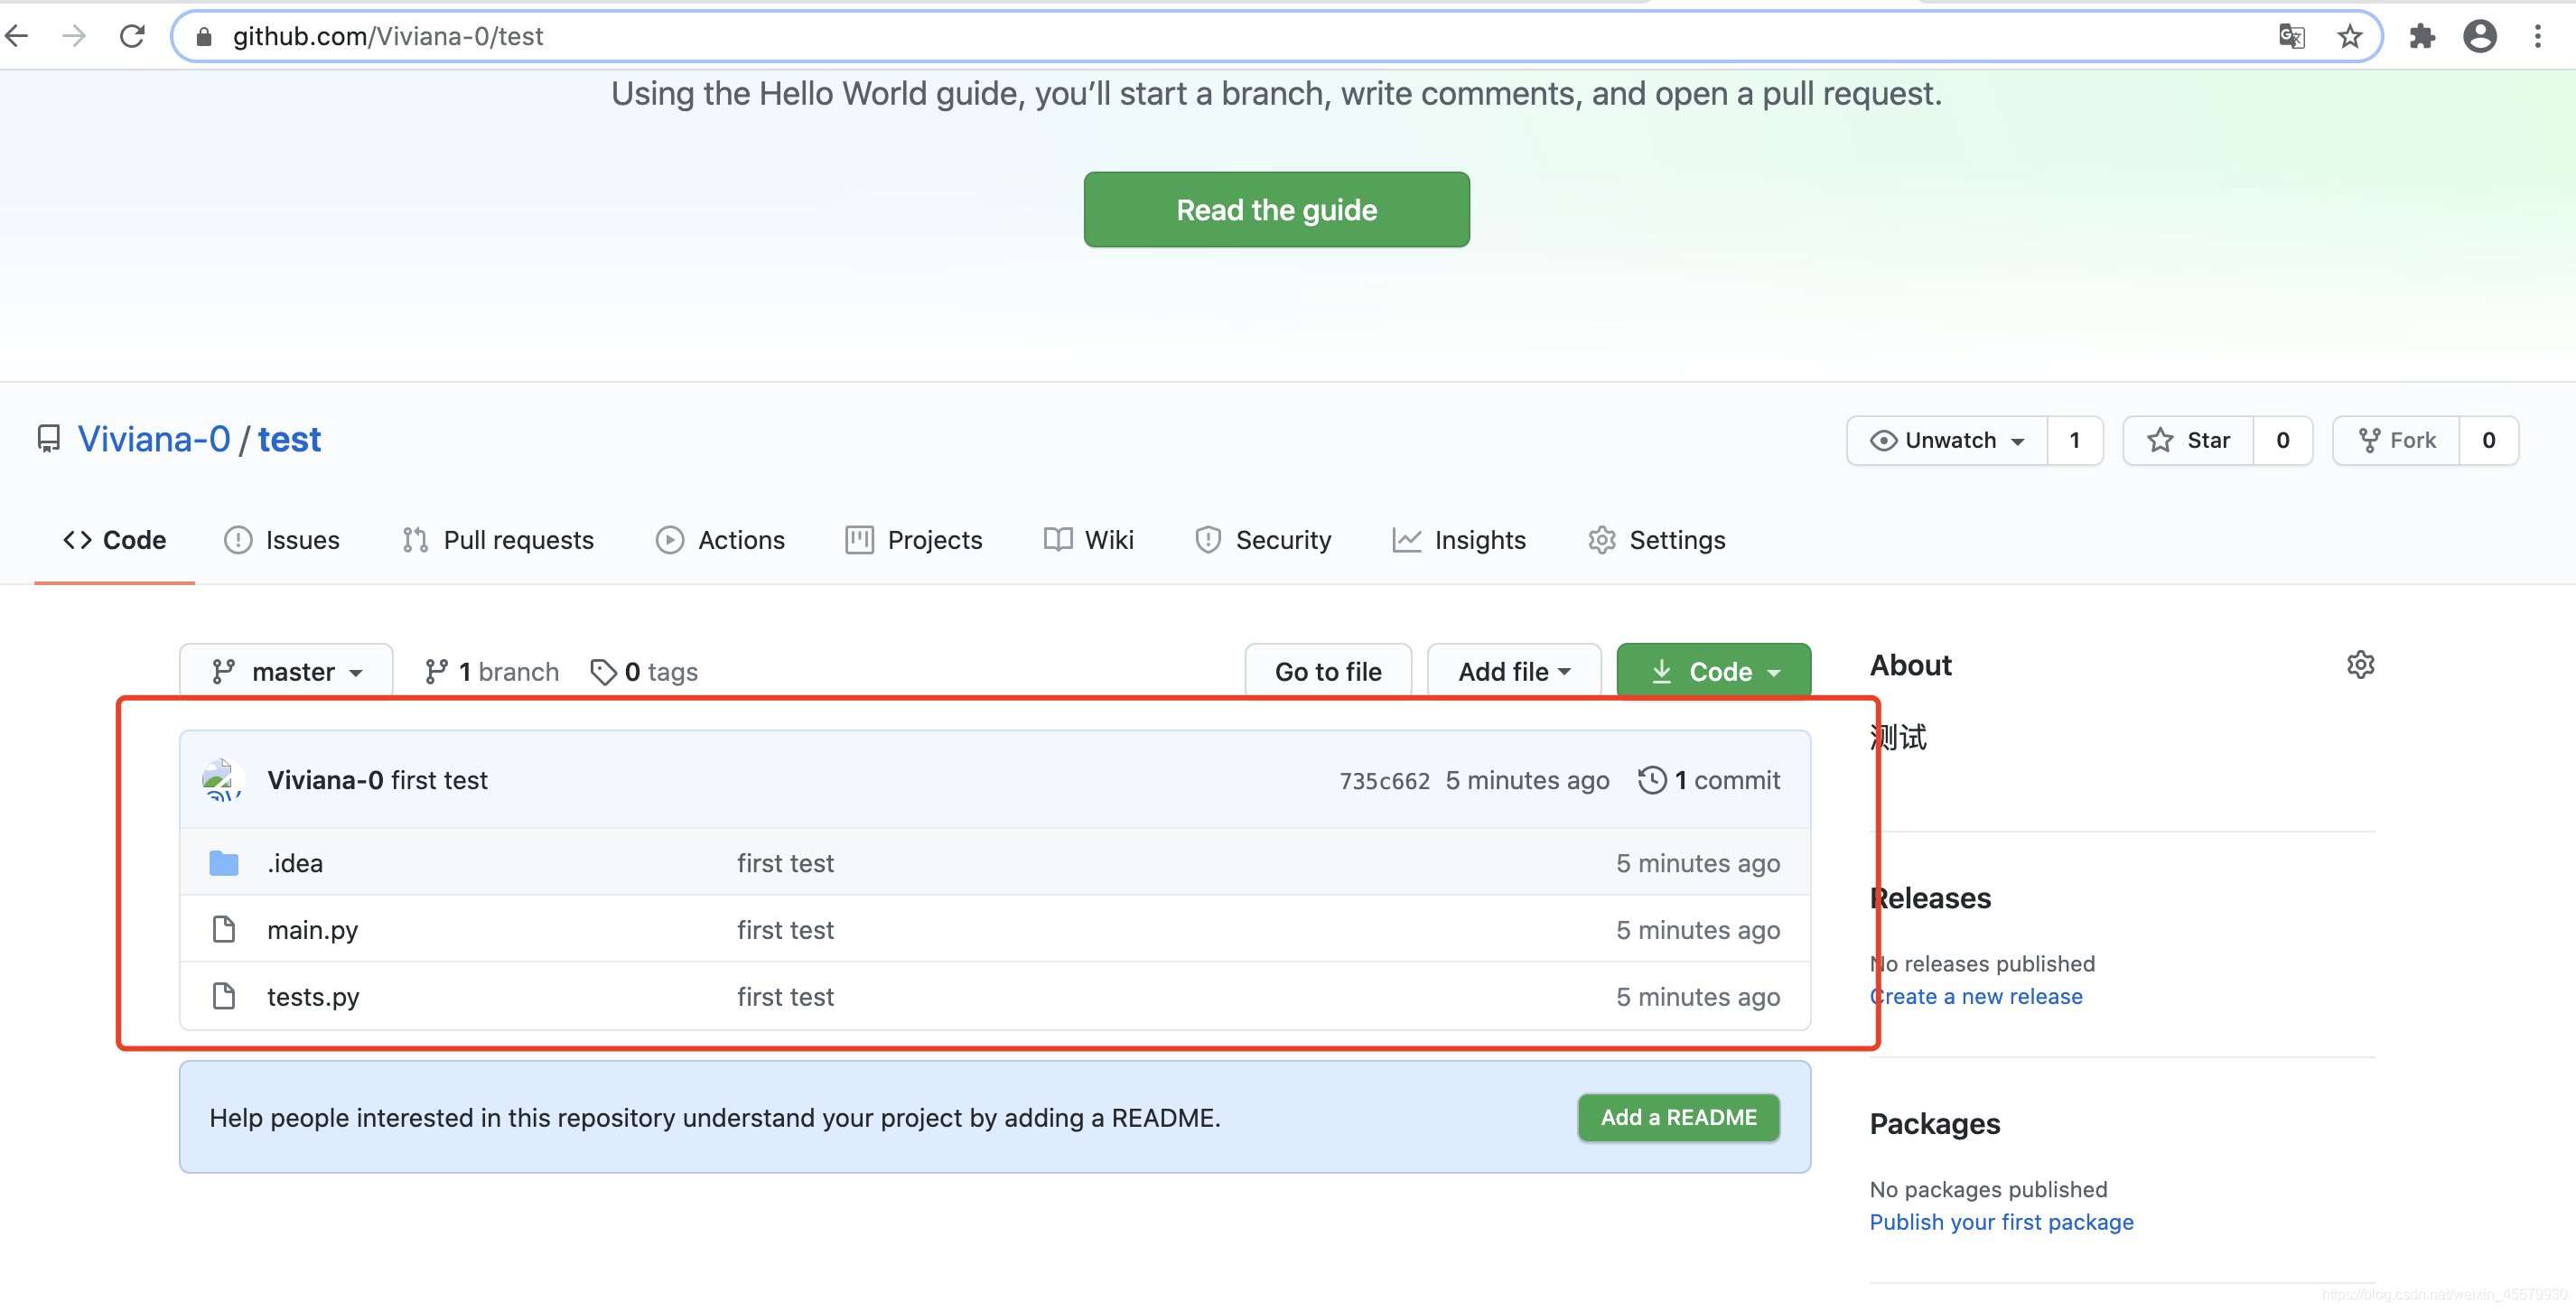This screenshot has width=2576, height=1311.
Task: Expand the green Code download dropdown
Action: coord(1713,672)
